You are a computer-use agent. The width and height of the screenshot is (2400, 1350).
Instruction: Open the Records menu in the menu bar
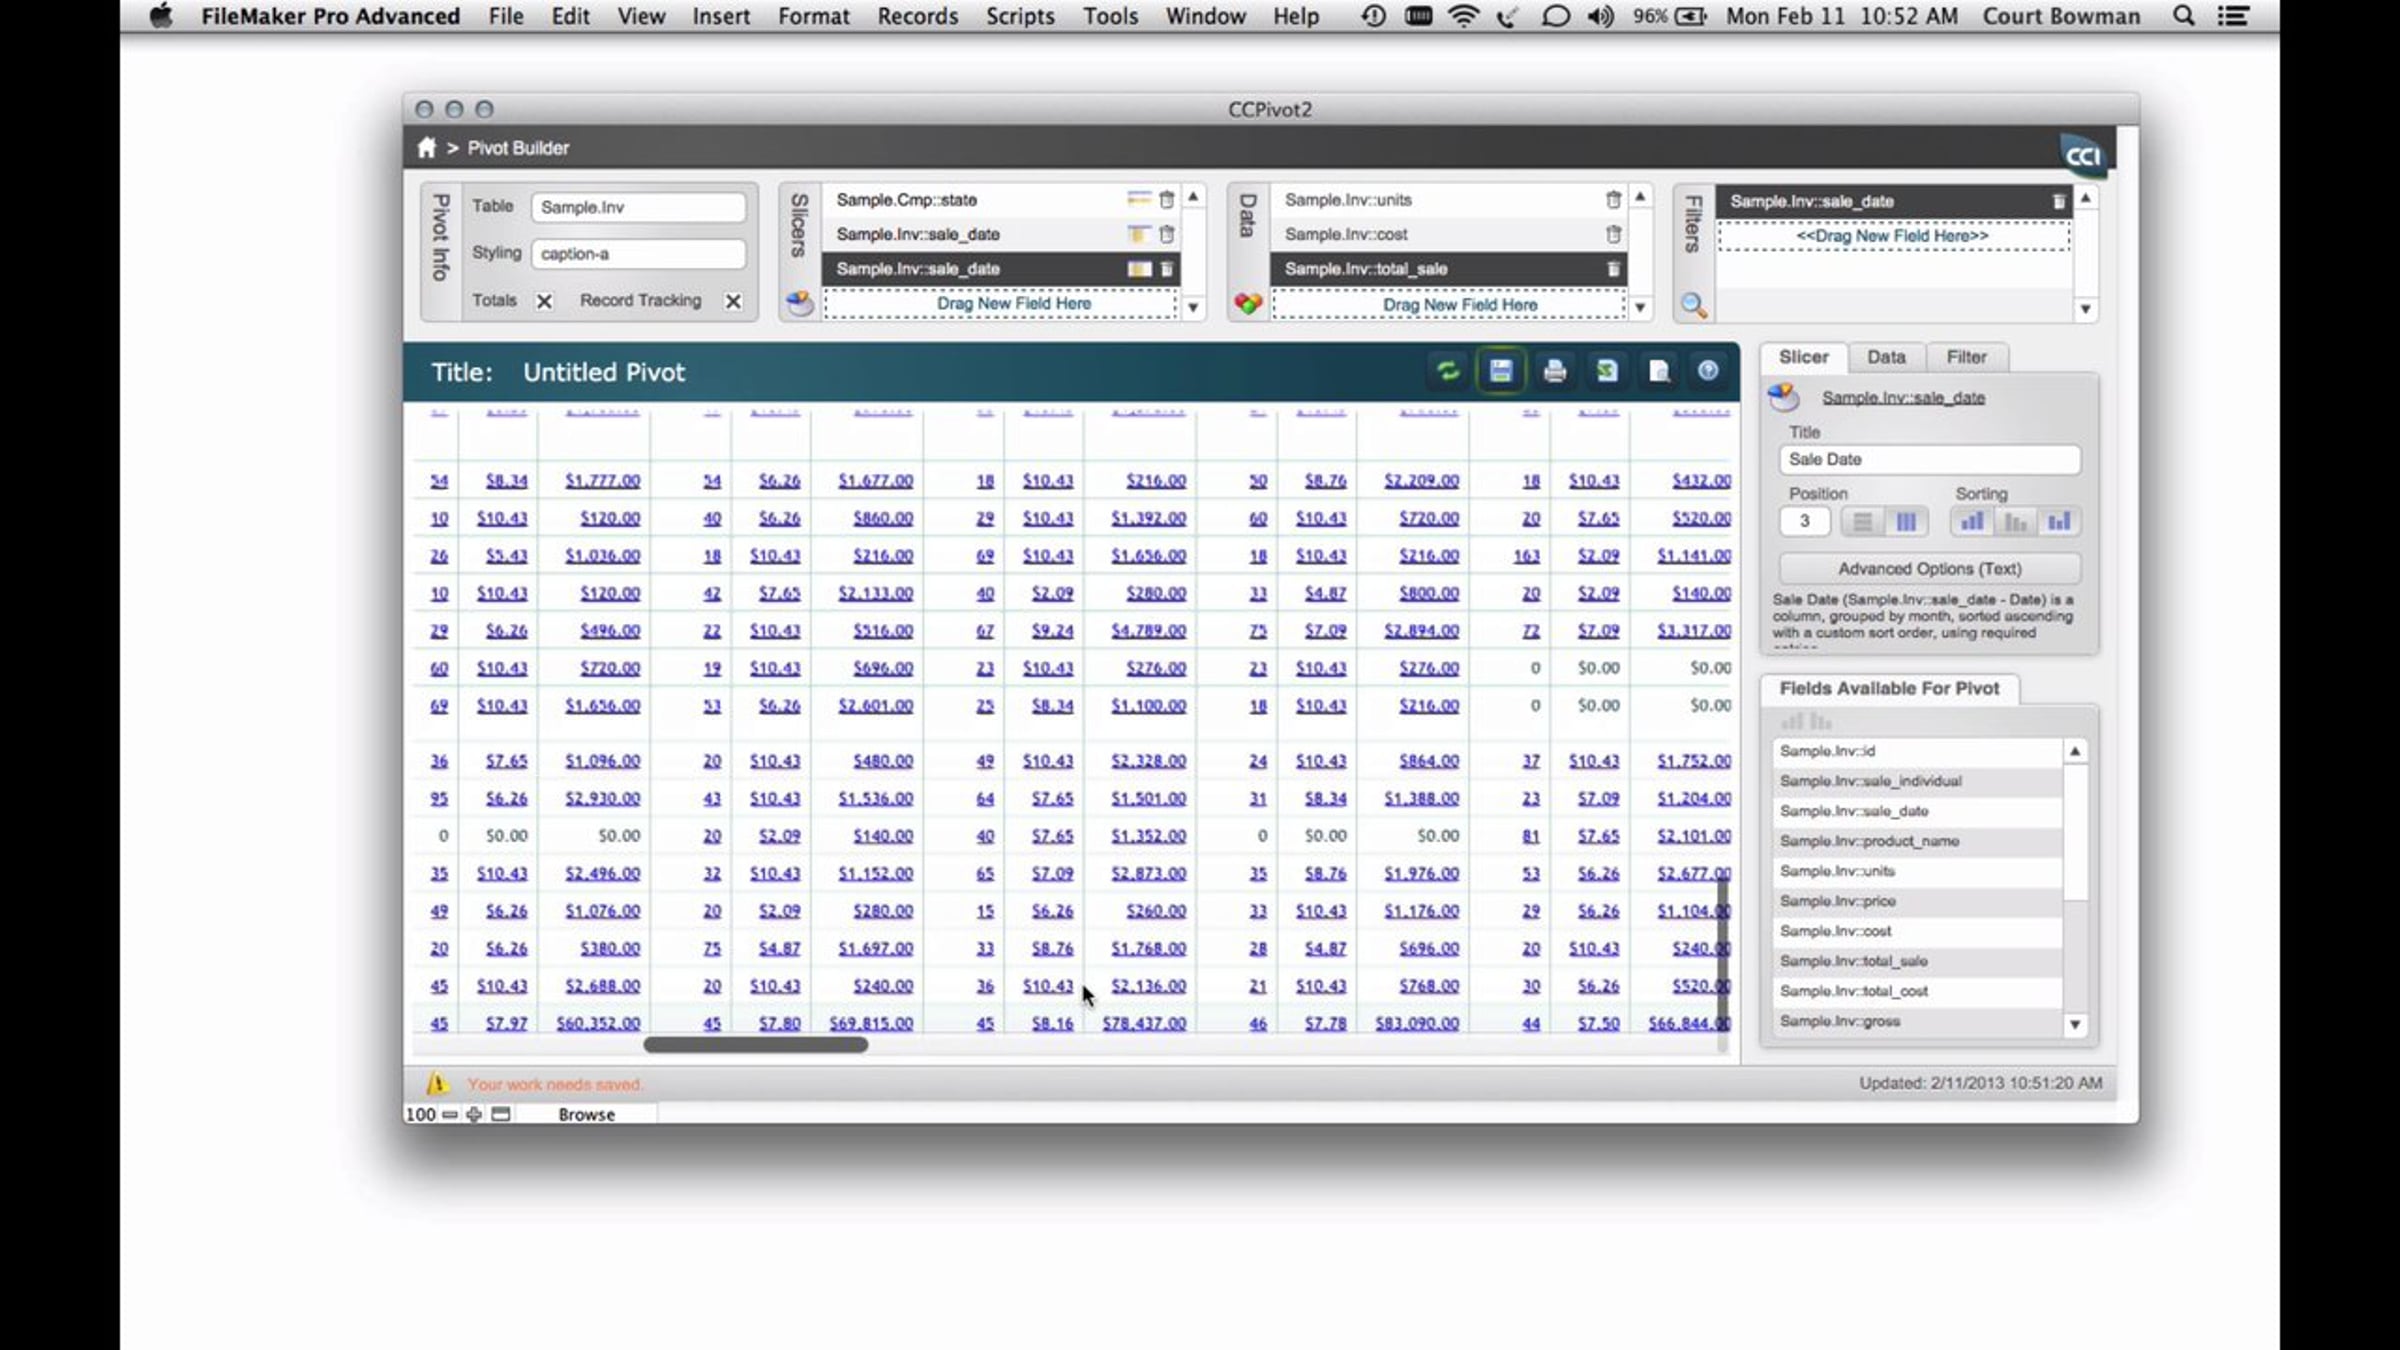(917, 16)
